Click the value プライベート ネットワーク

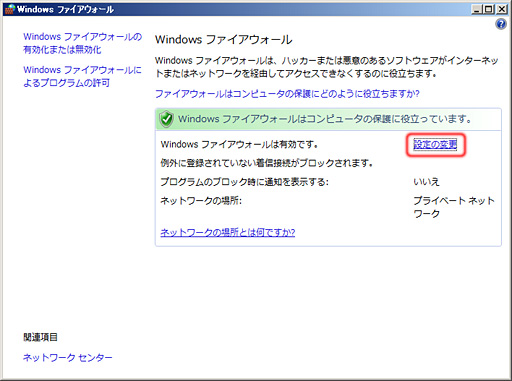pos(454,207)
